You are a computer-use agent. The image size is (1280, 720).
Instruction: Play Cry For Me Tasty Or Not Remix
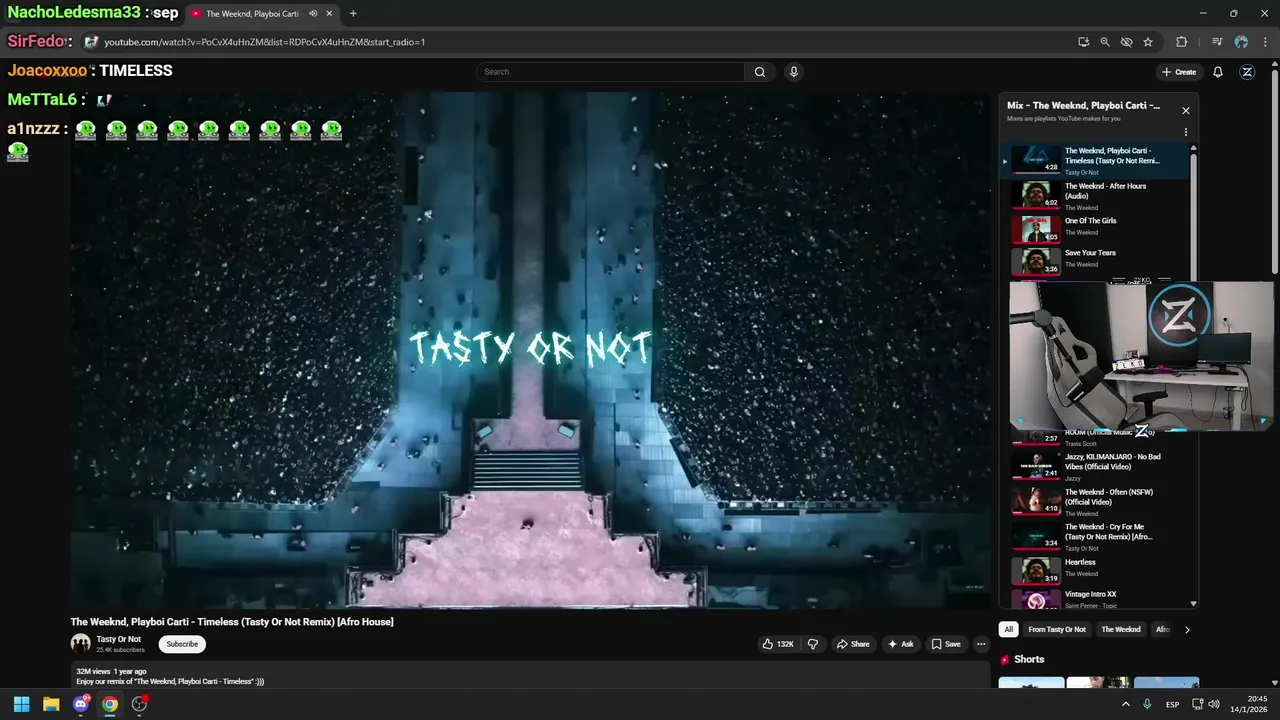pyautogui.click(x=1094, y=537)
